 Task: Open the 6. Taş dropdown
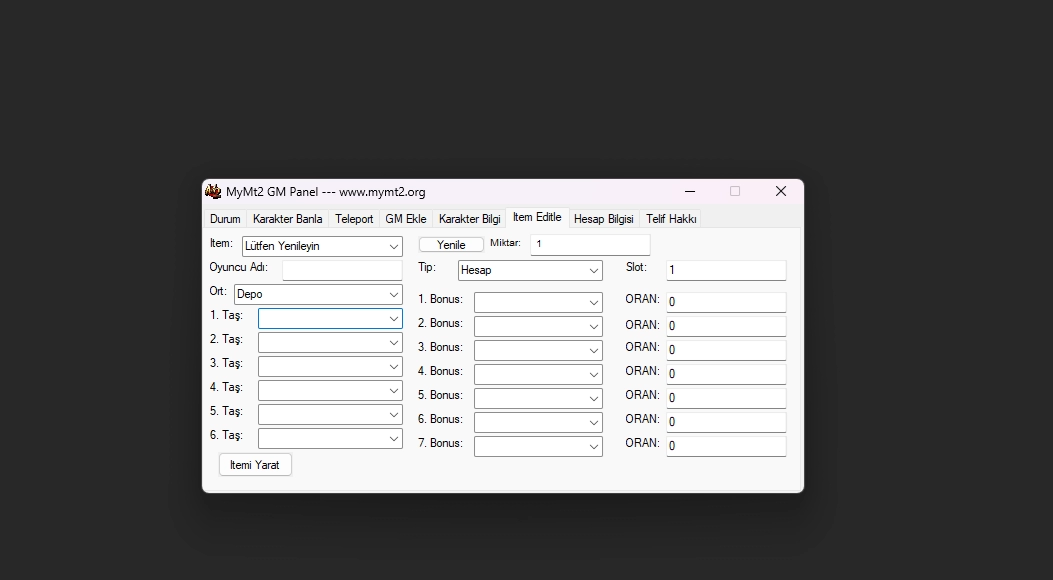(330, 439)
